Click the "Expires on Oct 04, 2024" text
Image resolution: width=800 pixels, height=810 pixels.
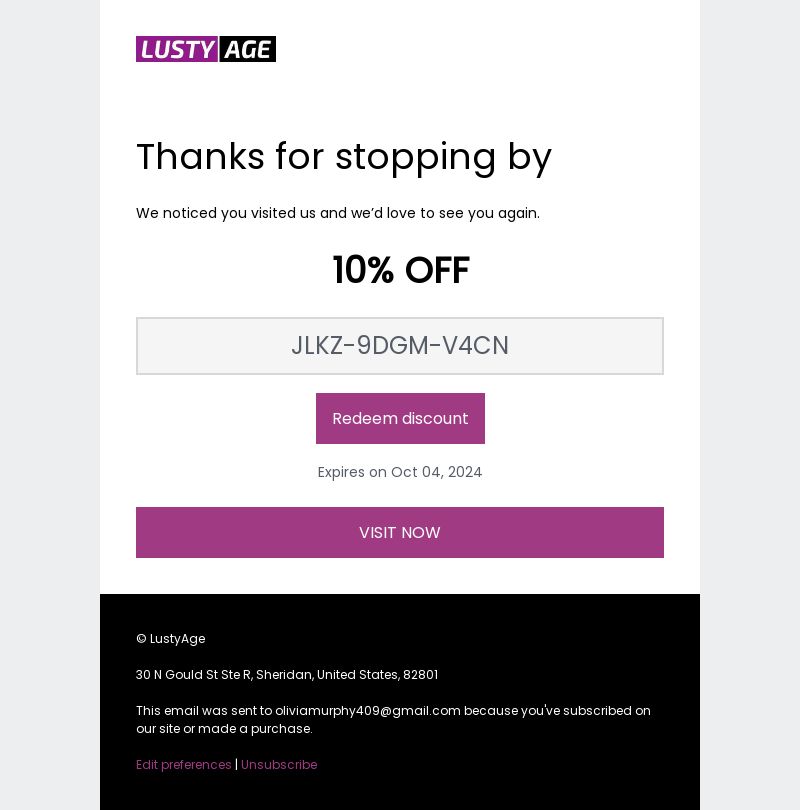pyautogui.click(x=400, y=472)
